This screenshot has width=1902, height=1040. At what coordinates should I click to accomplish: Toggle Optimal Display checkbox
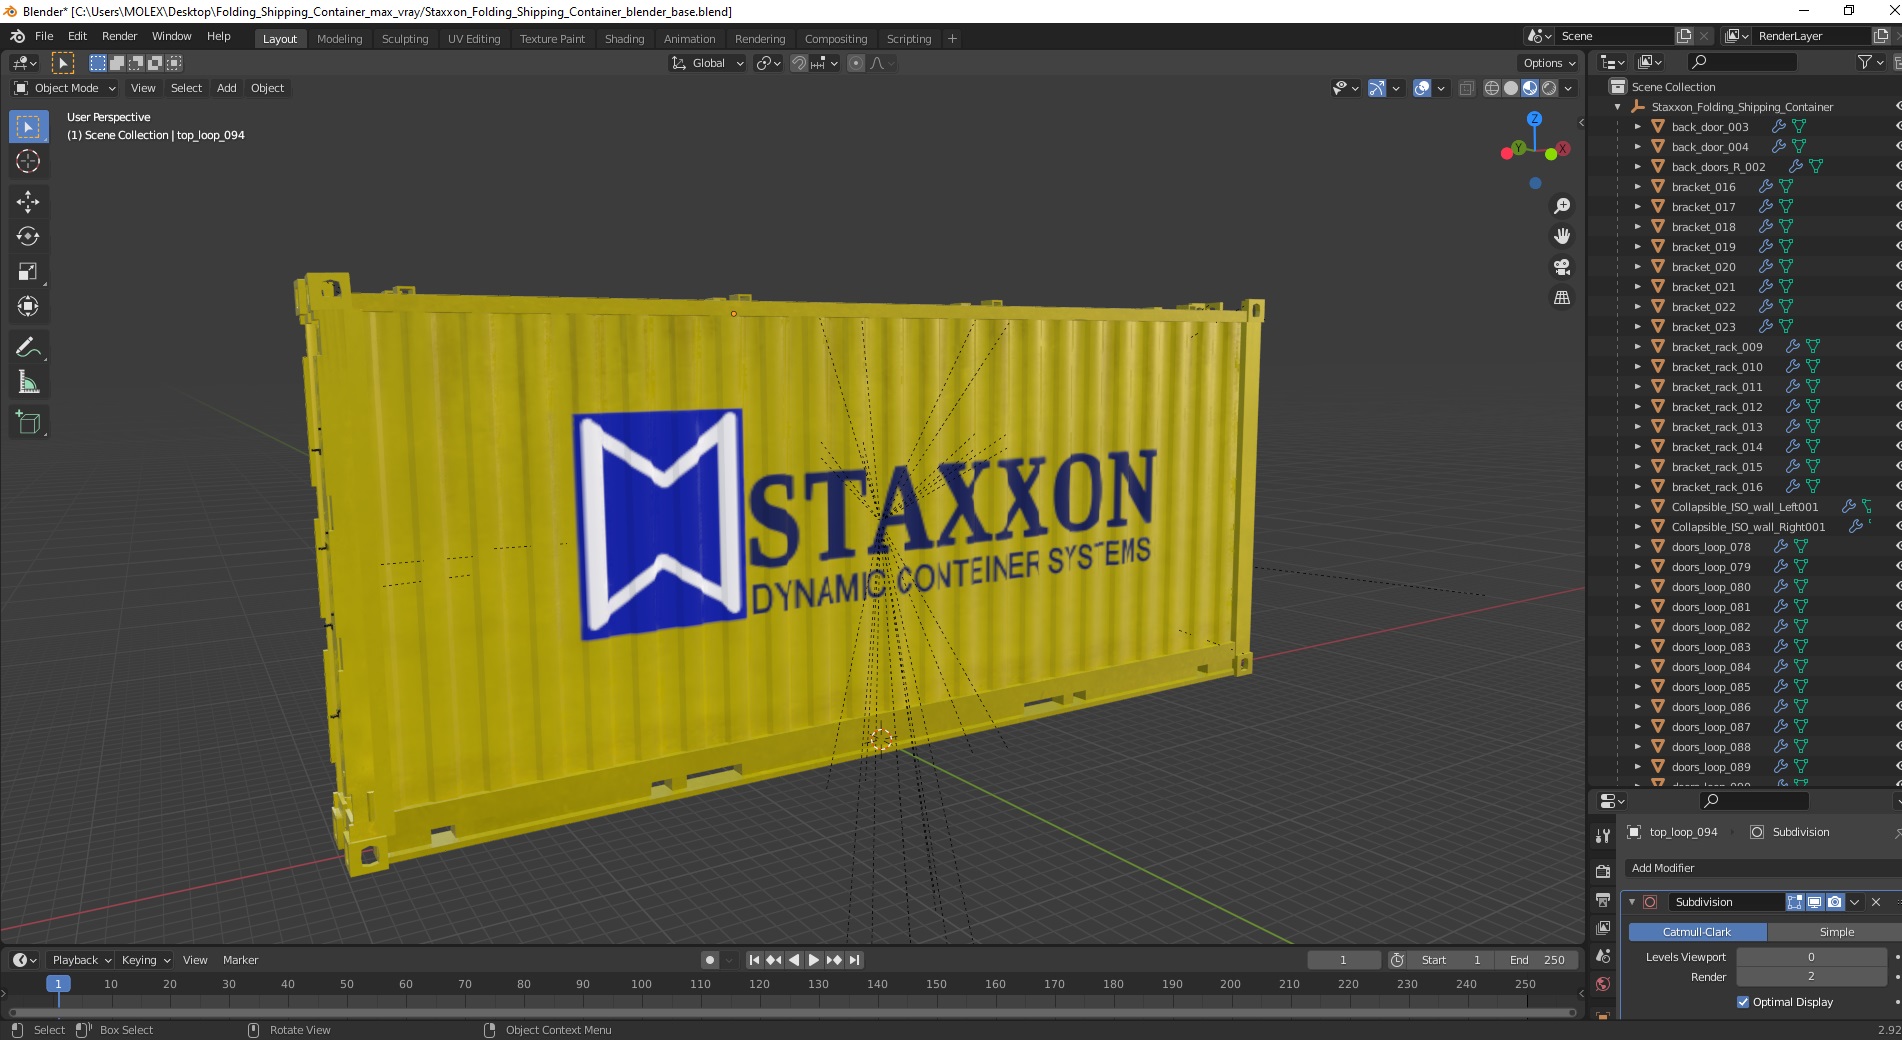[1743, 1002]
